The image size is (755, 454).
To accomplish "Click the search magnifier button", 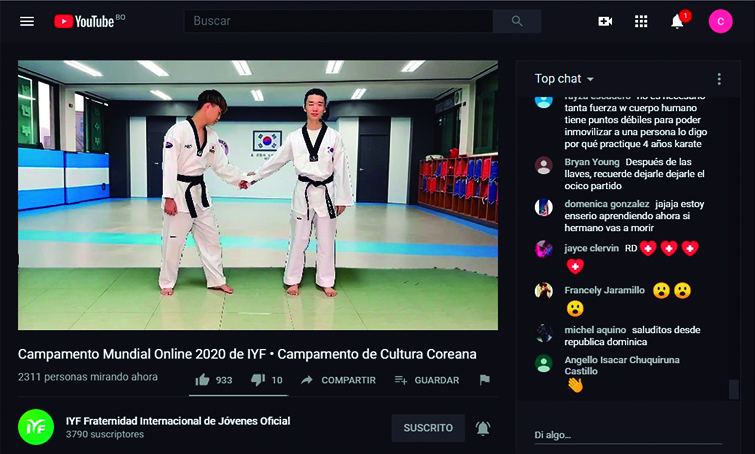I will point(517,21).
